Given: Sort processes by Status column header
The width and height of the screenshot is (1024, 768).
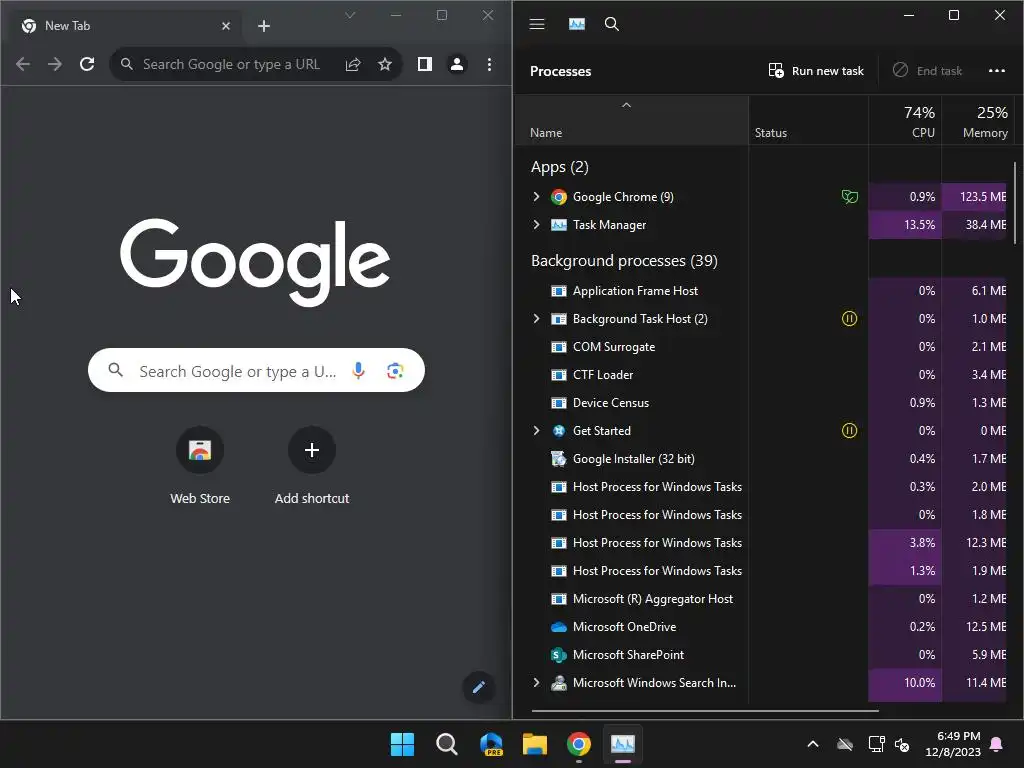Looking at the screenshot, I should click(x=808, y=121).
